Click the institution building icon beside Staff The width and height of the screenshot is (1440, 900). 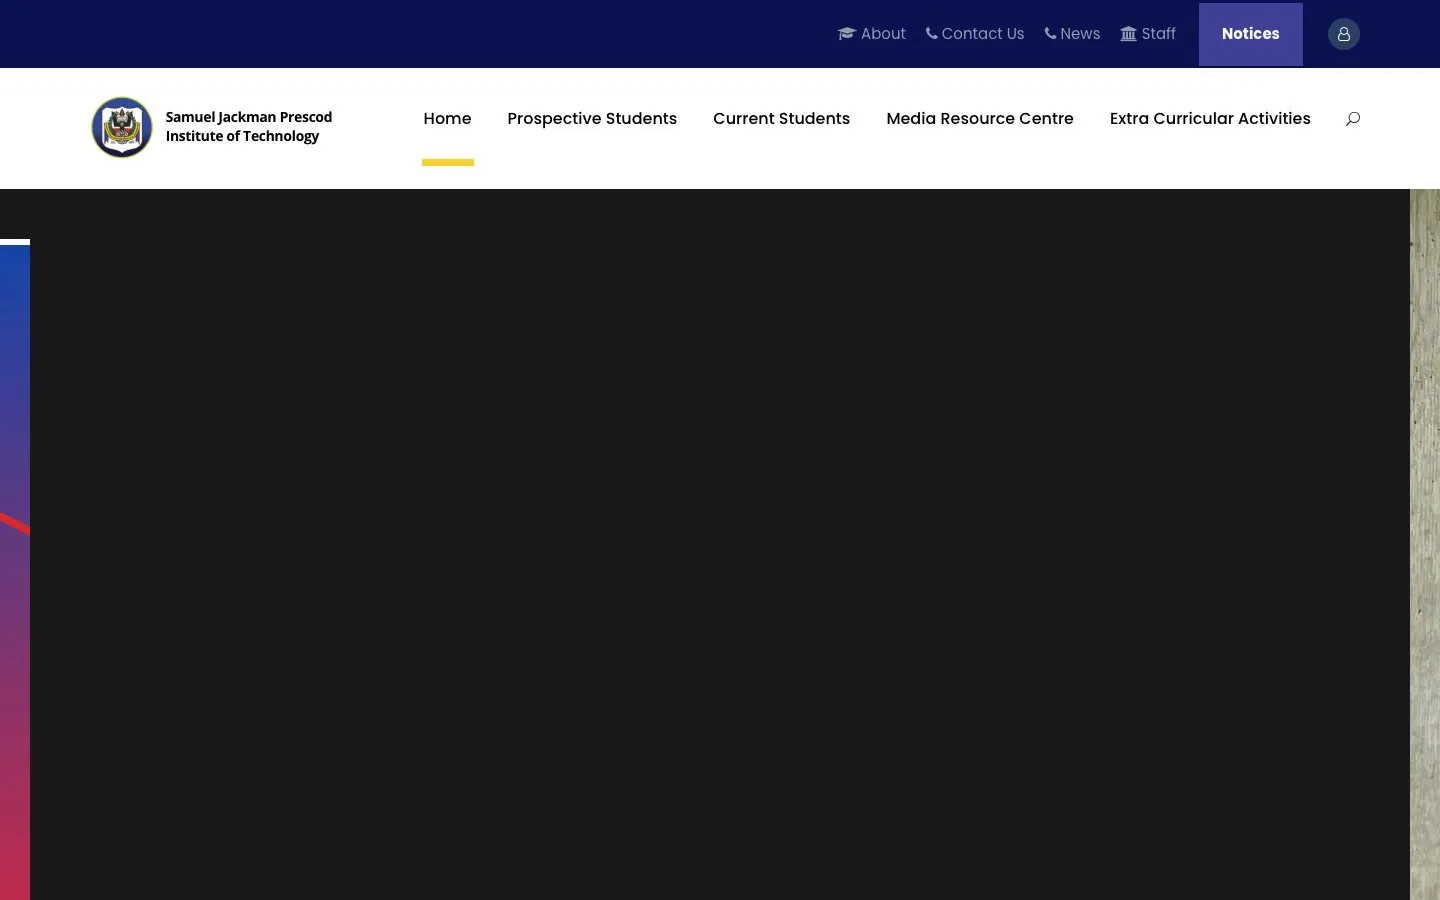click(1129, 34)
